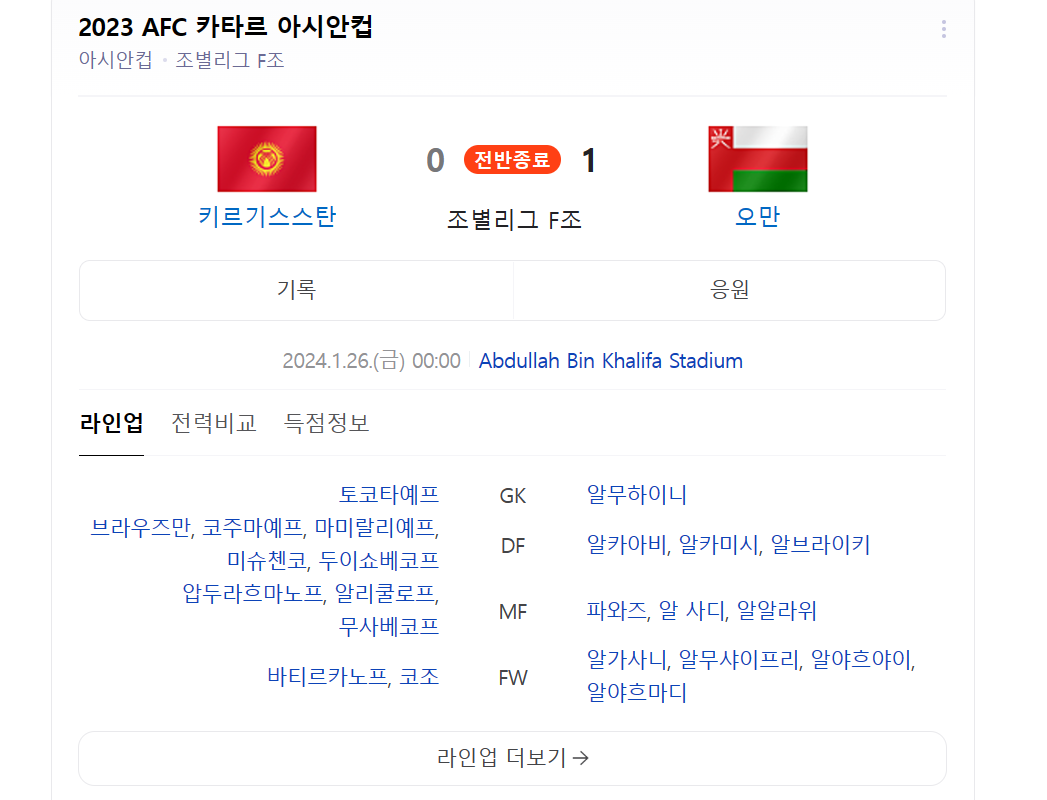Click the 키르기스스탄 team name
Viewport: 1047px width, 800px height.
[x=266, y=213]
